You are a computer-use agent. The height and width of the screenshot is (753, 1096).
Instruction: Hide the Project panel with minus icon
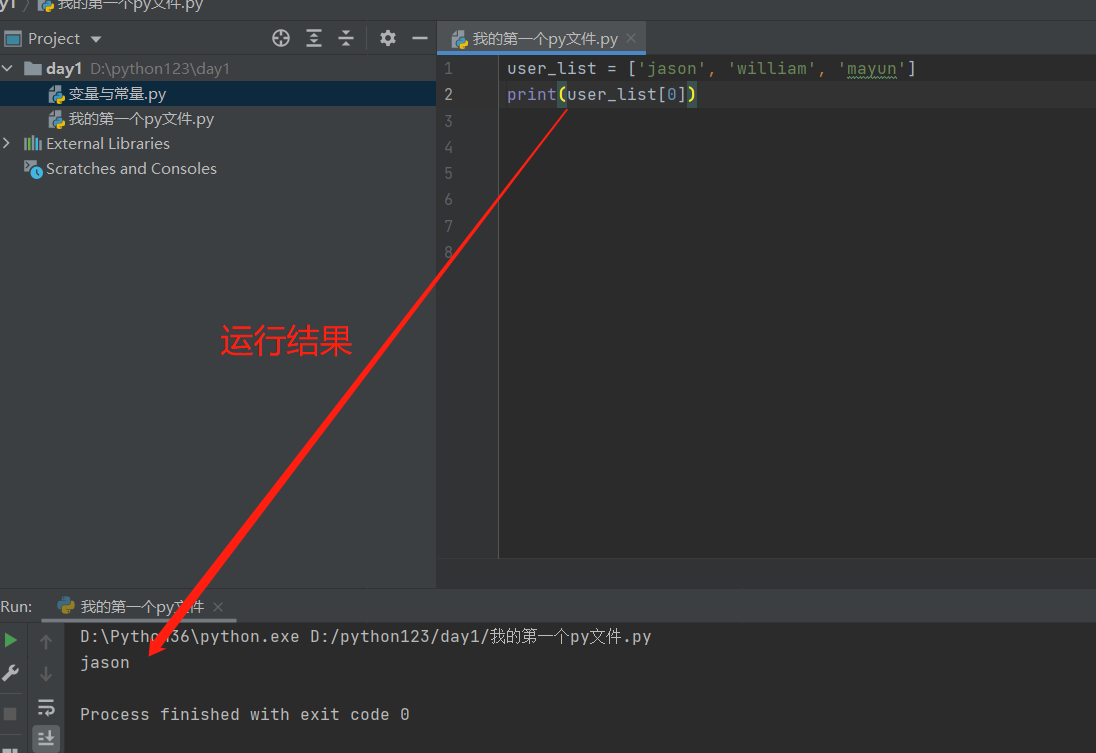point(420,38)
